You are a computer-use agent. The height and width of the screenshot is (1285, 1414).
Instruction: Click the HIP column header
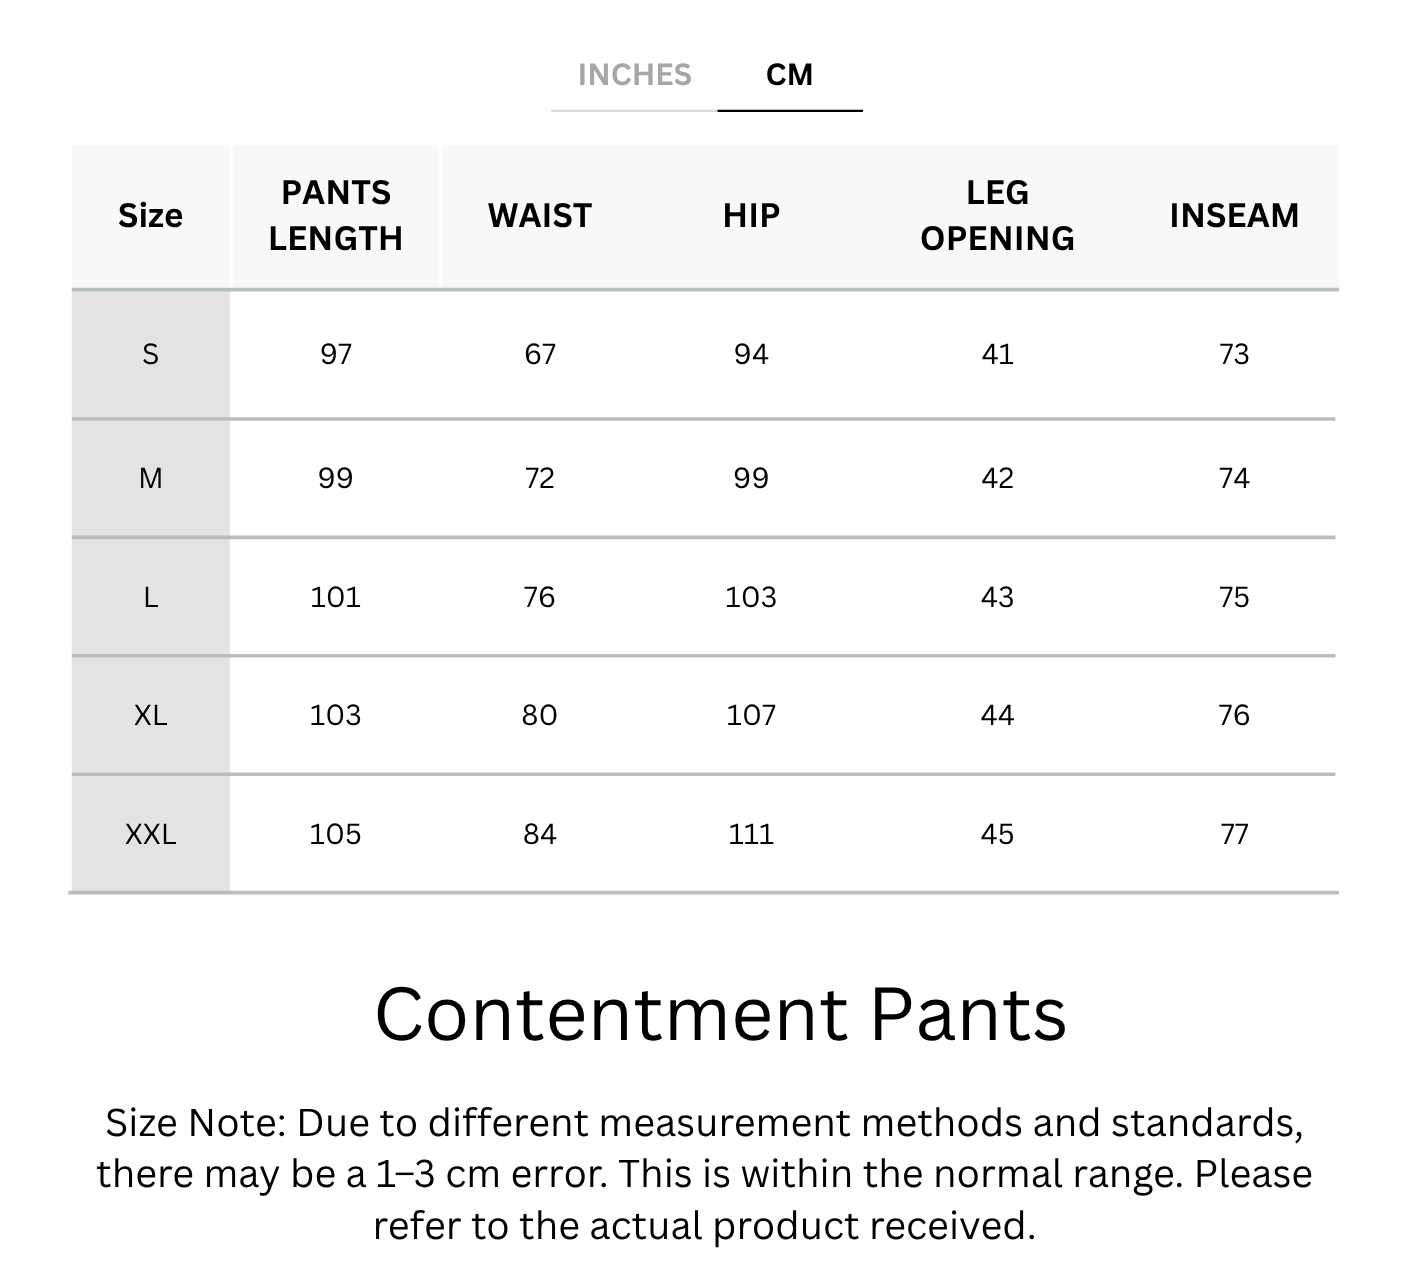tap(751, 215)
